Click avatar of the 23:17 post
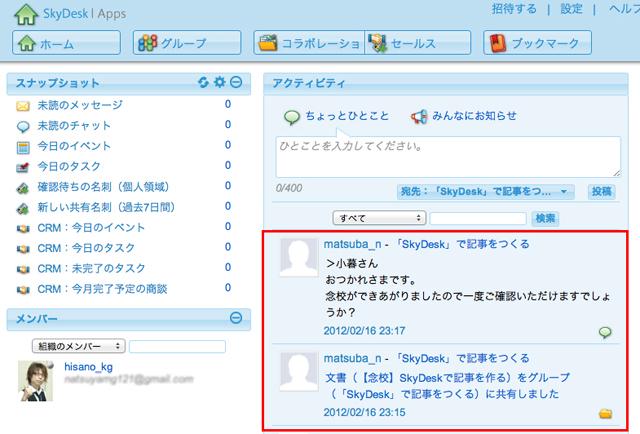This screenshot has width=640, height=434. coord(299,258)
